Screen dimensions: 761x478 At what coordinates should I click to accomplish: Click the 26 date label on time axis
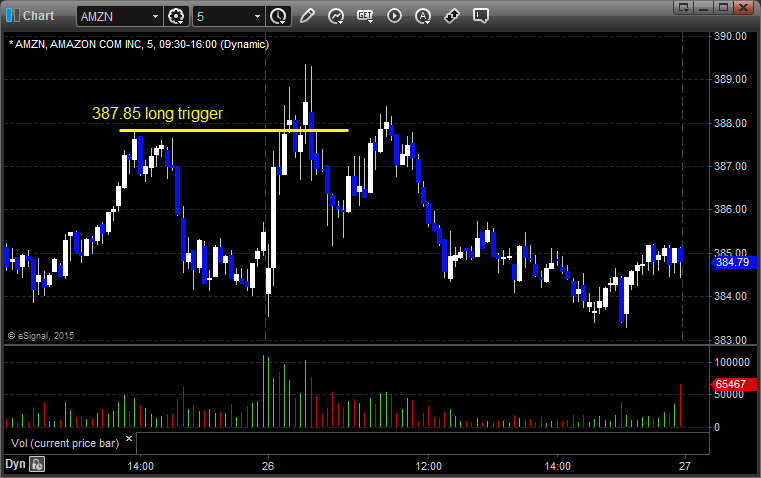tap(268, 466)
